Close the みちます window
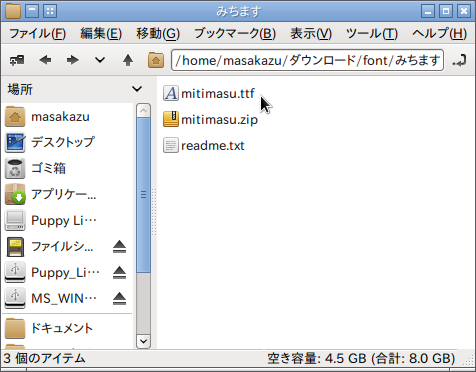 (x=464, y=11)
